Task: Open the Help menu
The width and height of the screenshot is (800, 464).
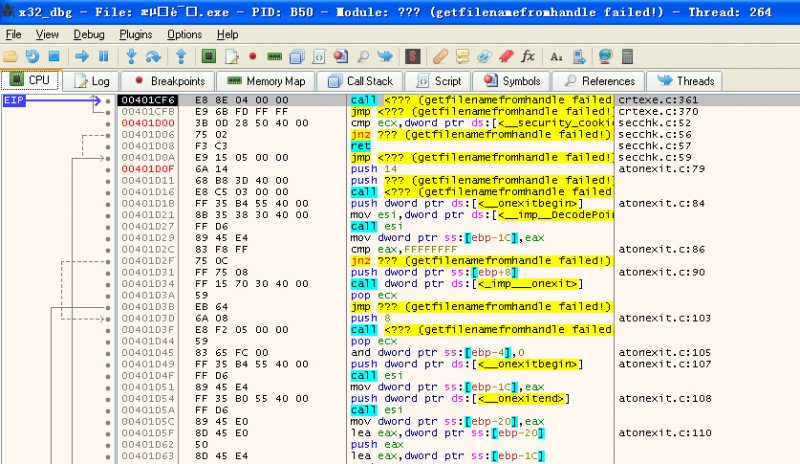Action: [227, 34]
